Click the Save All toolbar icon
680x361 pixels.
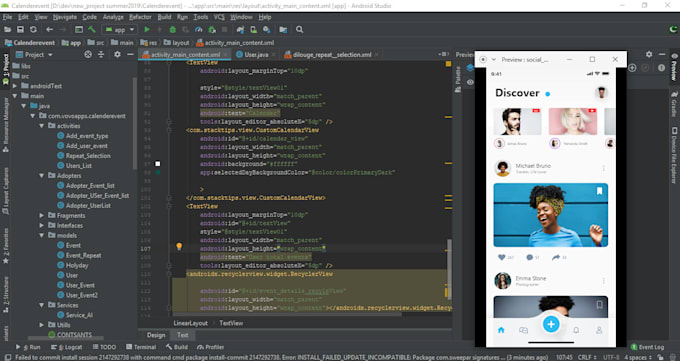[20, 30]
